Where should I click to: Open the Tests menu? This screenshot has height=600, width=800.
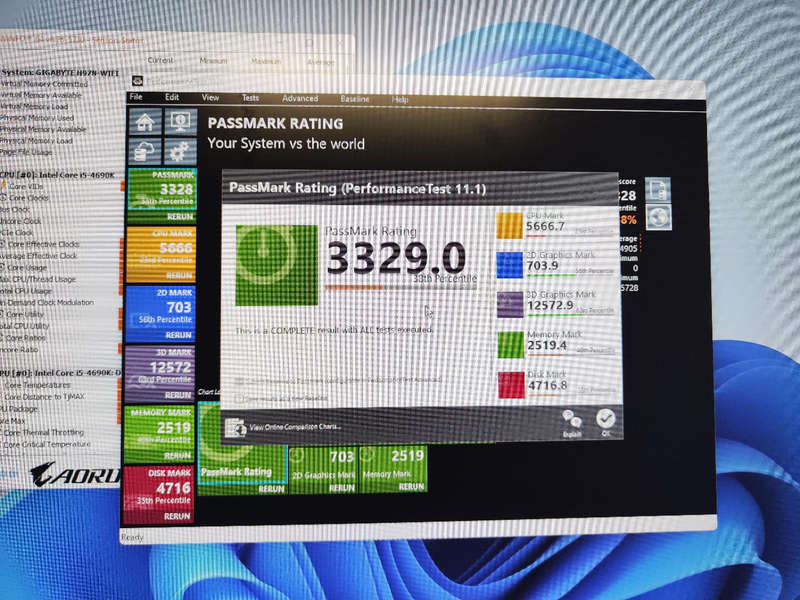point(251,97)
